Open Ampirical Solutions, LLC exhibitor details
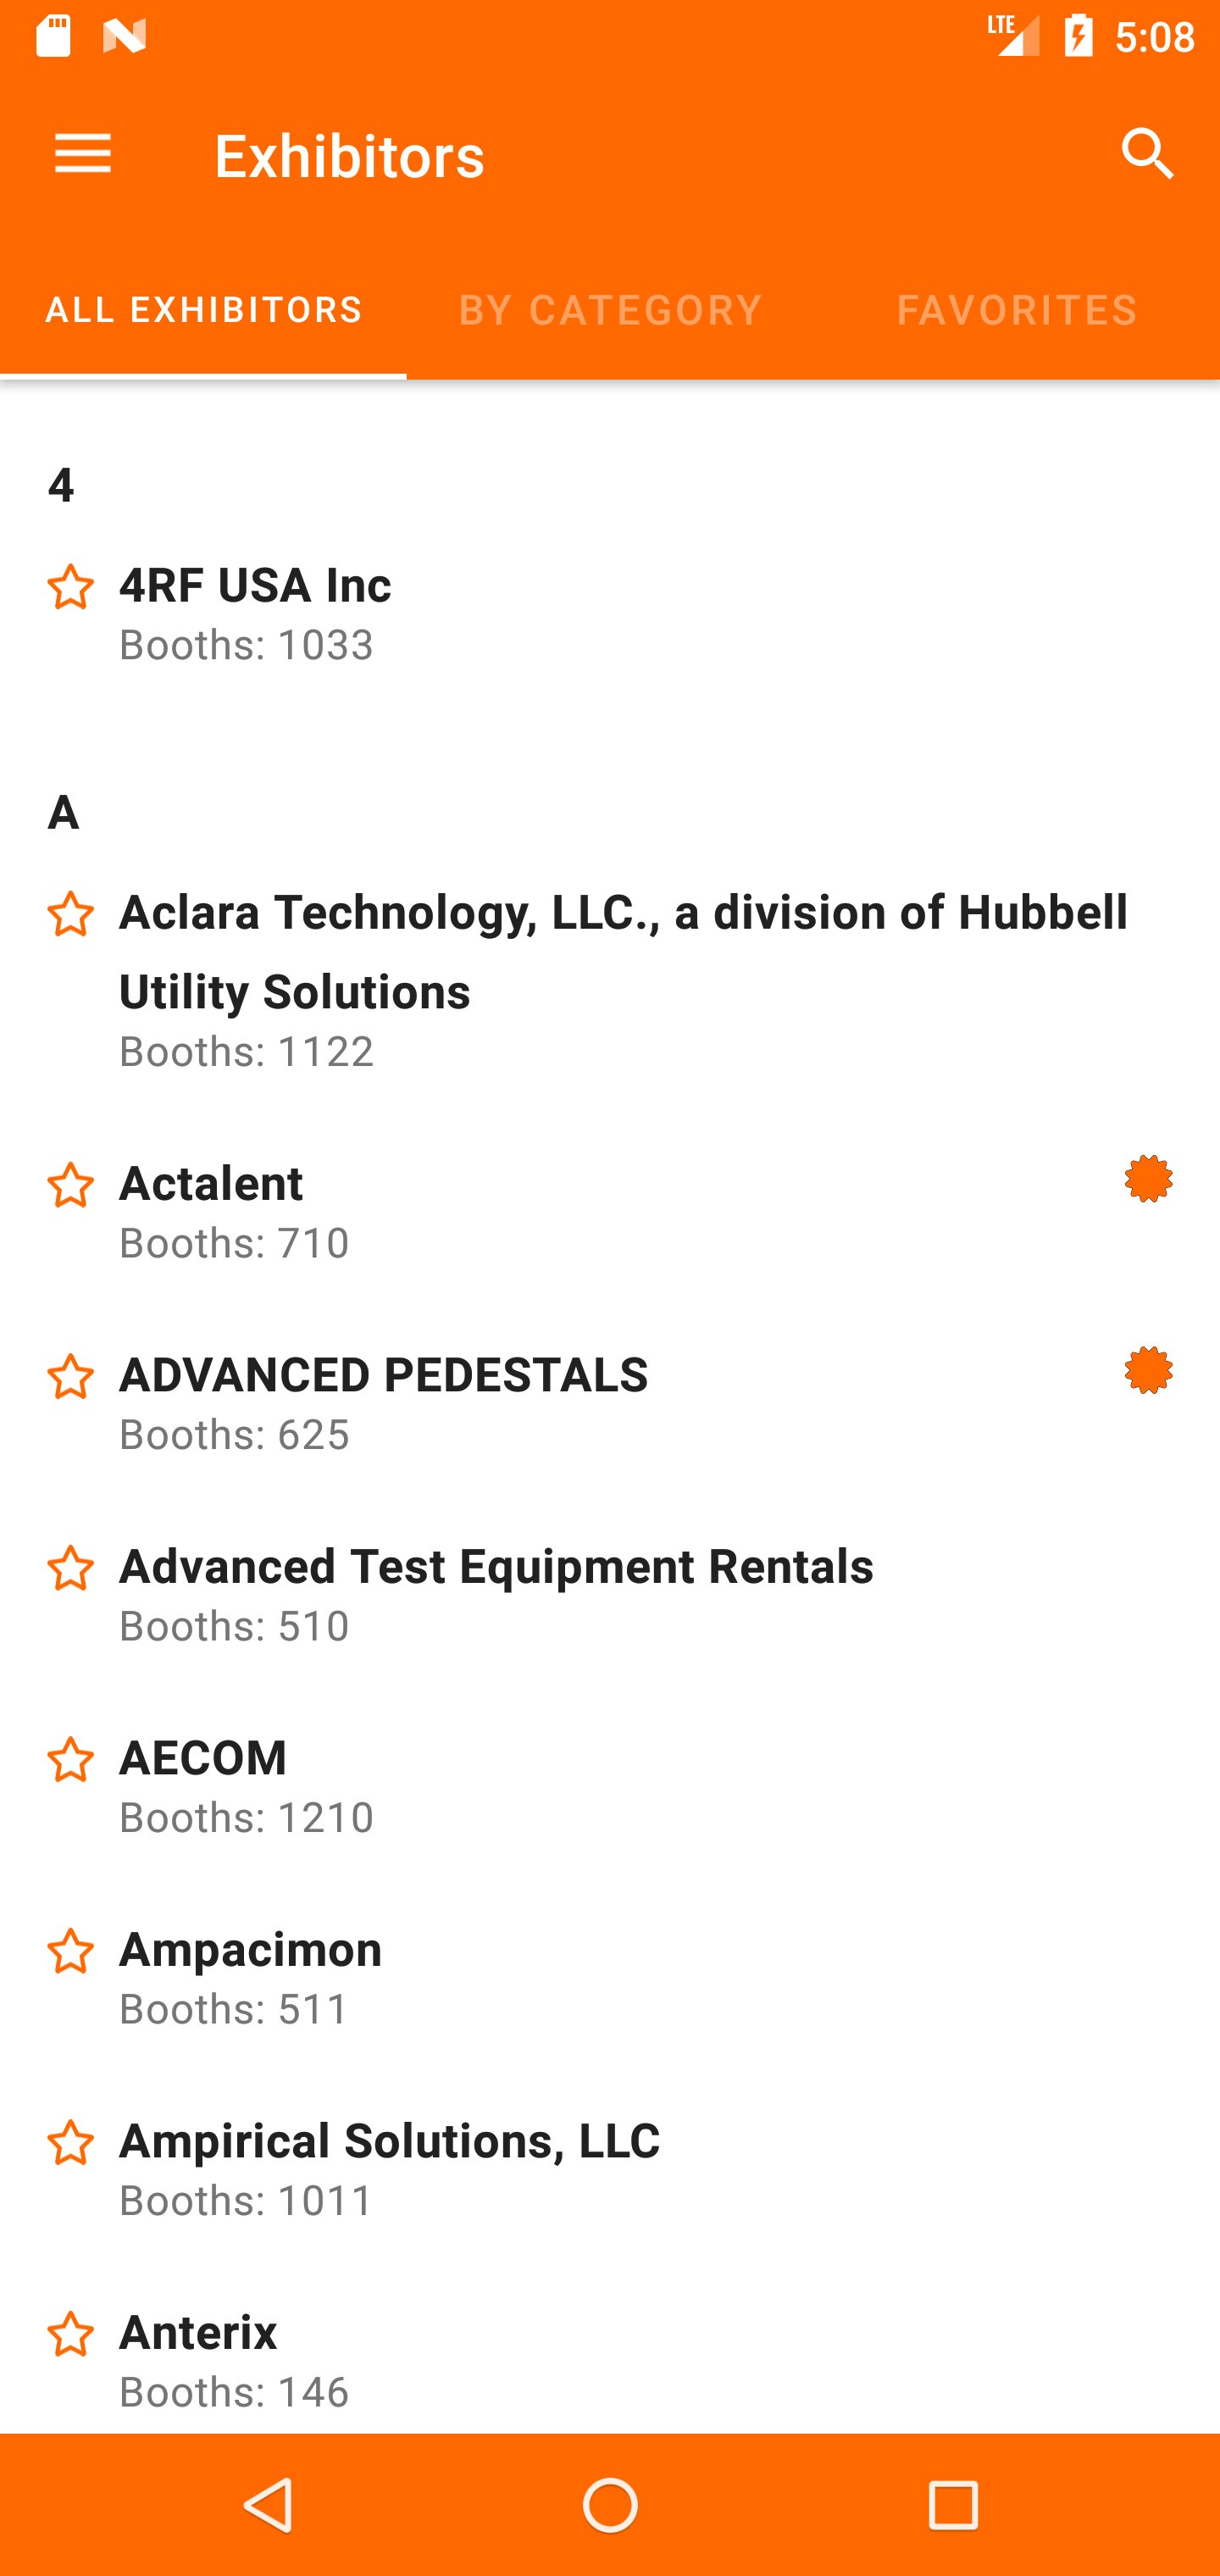 [600, 2168]
